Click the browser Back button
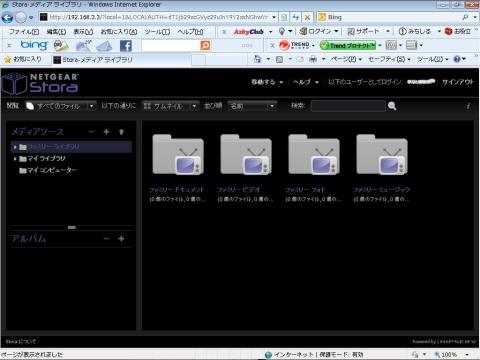The width and height of the screenshot is (480, 360). click(7, 17)
